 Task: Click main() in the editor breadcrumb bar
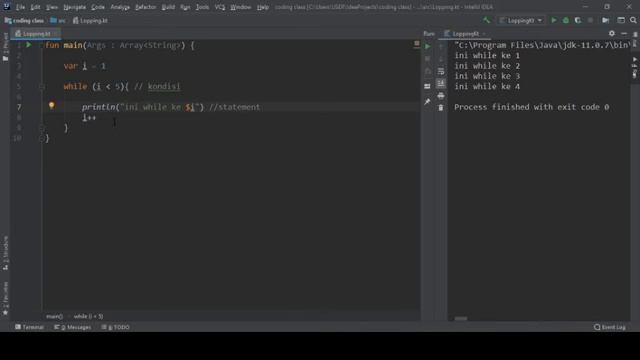click(x=54, y=316)
